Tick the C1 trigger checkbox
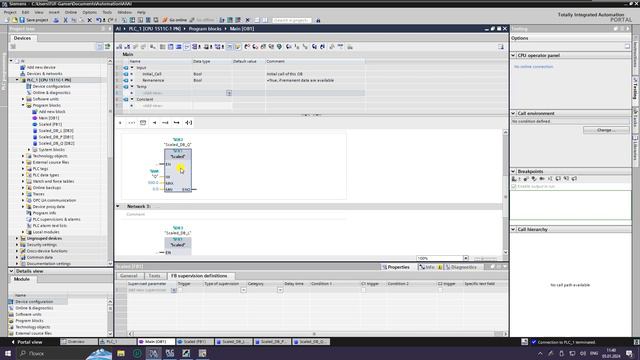Screen dimensions: 640x360 [x=363, y=290]
